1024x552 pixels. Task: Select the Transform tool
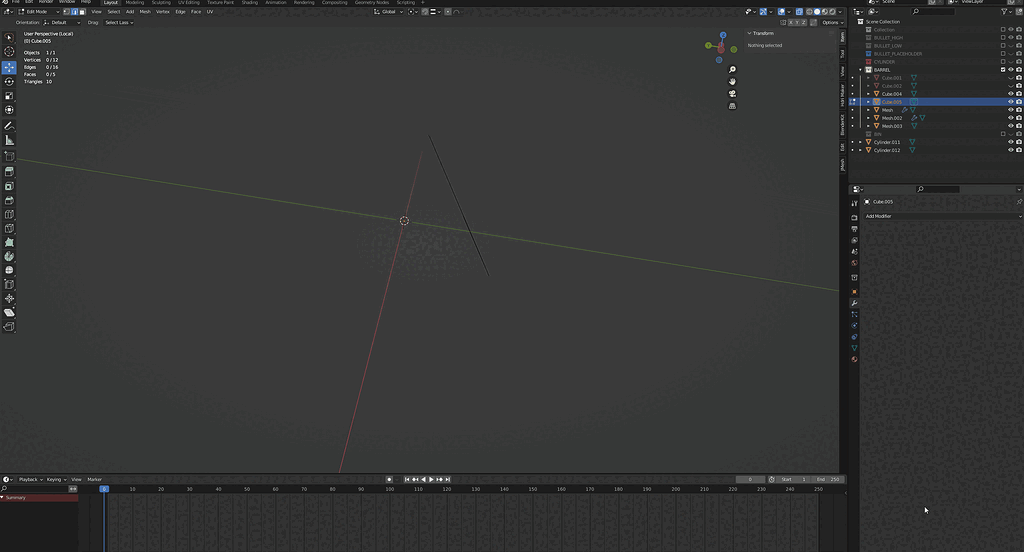pyautogui.click(x=9, y=110)
